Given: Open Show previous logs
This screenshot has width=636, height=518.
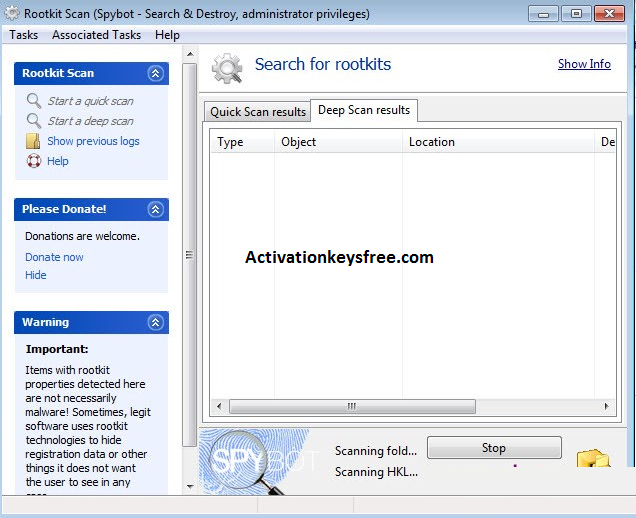Looking at the screenshot, I should 93,141.
